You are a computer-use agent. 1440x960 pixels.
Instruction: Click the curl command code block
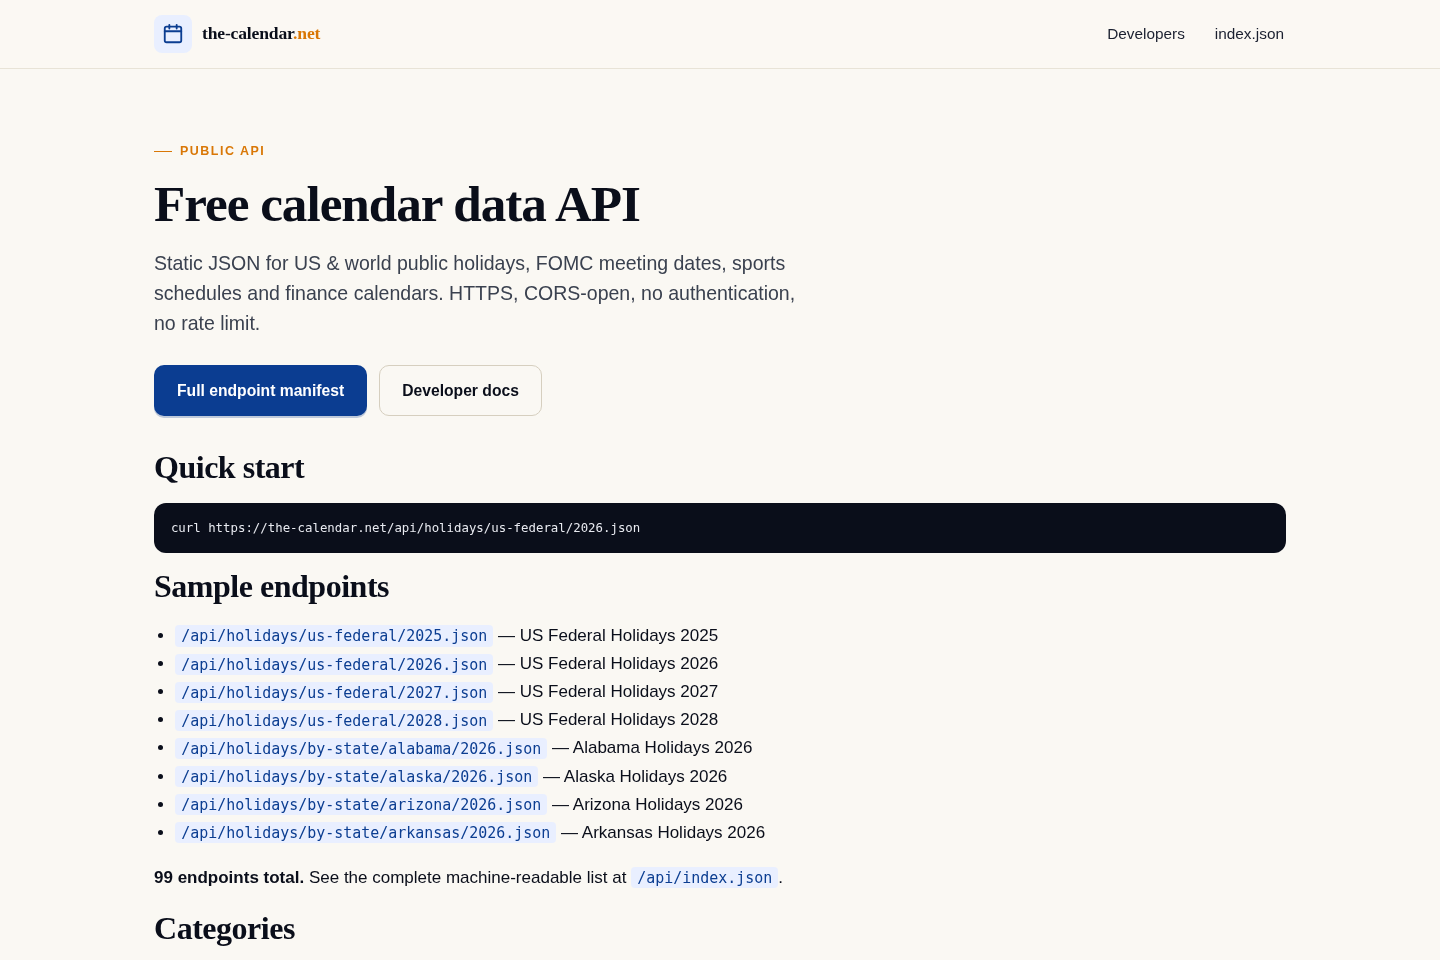tap(720, 528)
